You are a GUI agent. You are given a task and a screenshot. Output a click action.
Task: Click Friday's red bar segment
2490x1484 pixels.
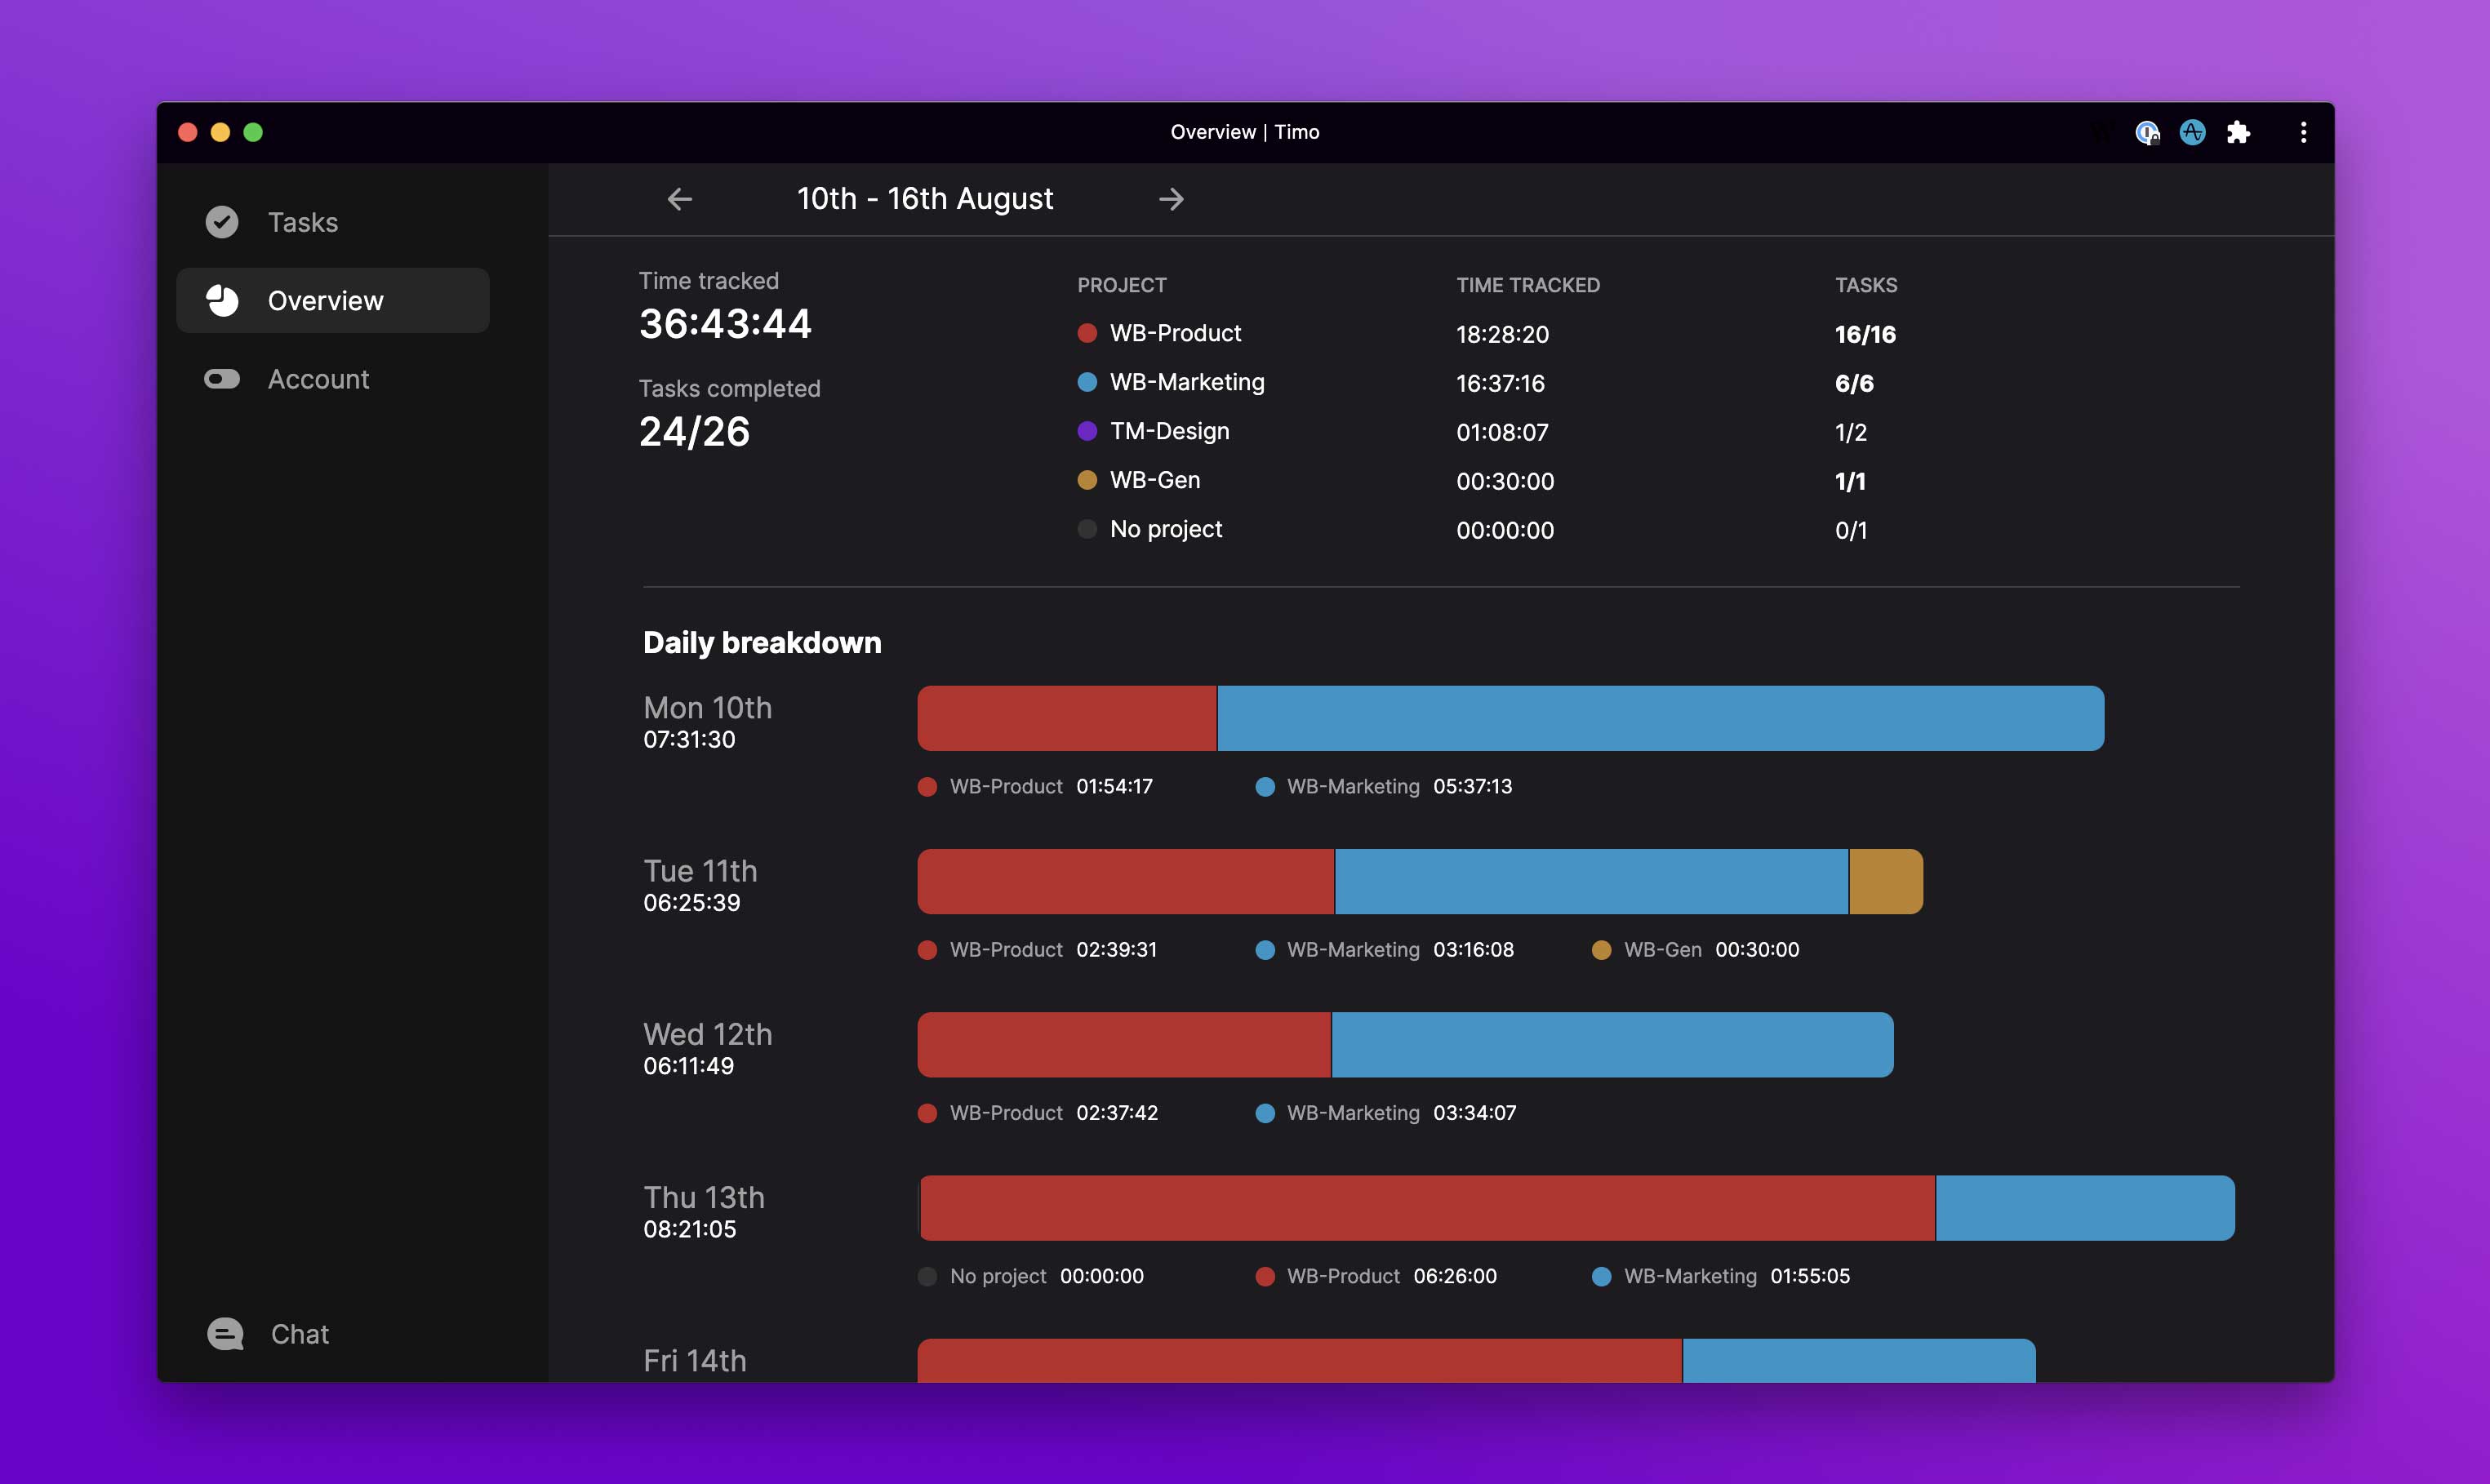(x=1300, y=1361)
